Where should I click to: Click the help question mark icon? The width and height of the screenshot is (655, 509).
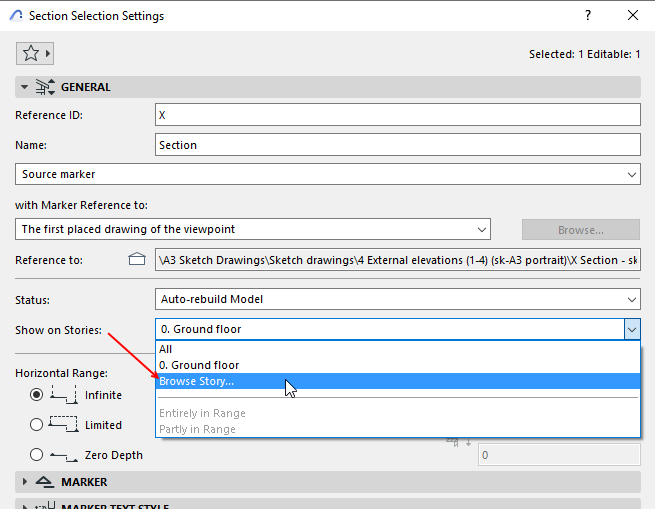point(586,16)
